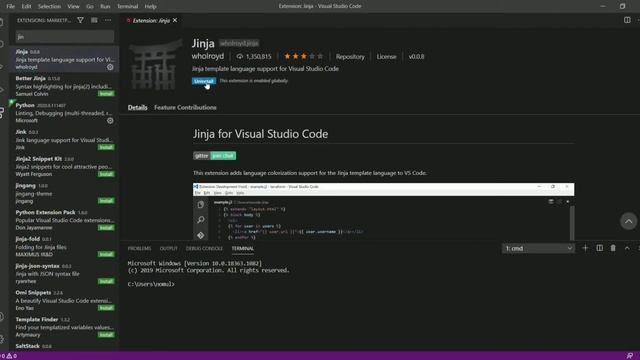Open the Extensions view in the activity bar
This screenshot has height=360, width=640.
coord(2,113)
